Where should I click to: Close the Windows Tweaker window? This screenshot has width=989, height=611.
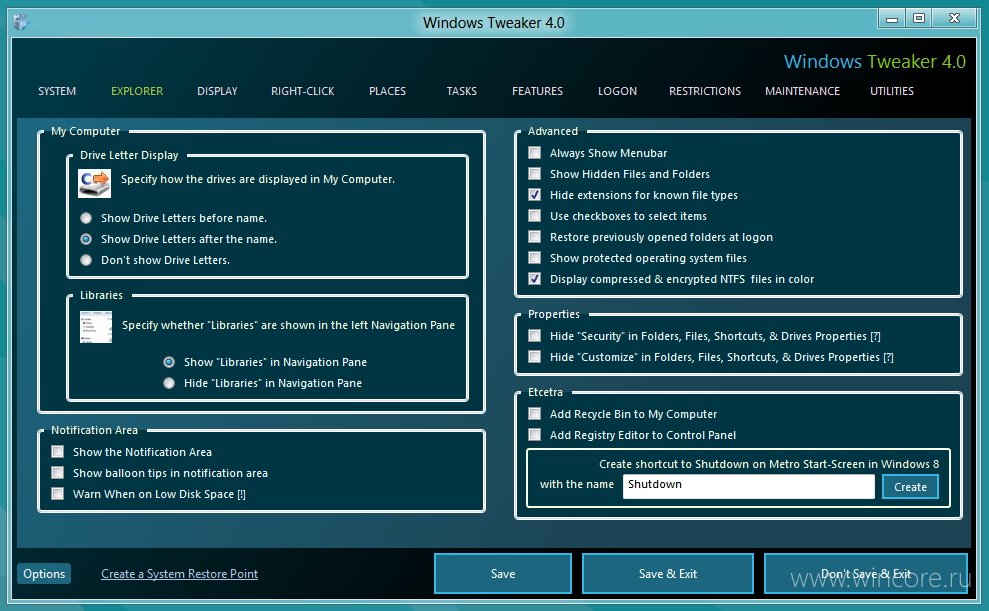tap(954, 18)
